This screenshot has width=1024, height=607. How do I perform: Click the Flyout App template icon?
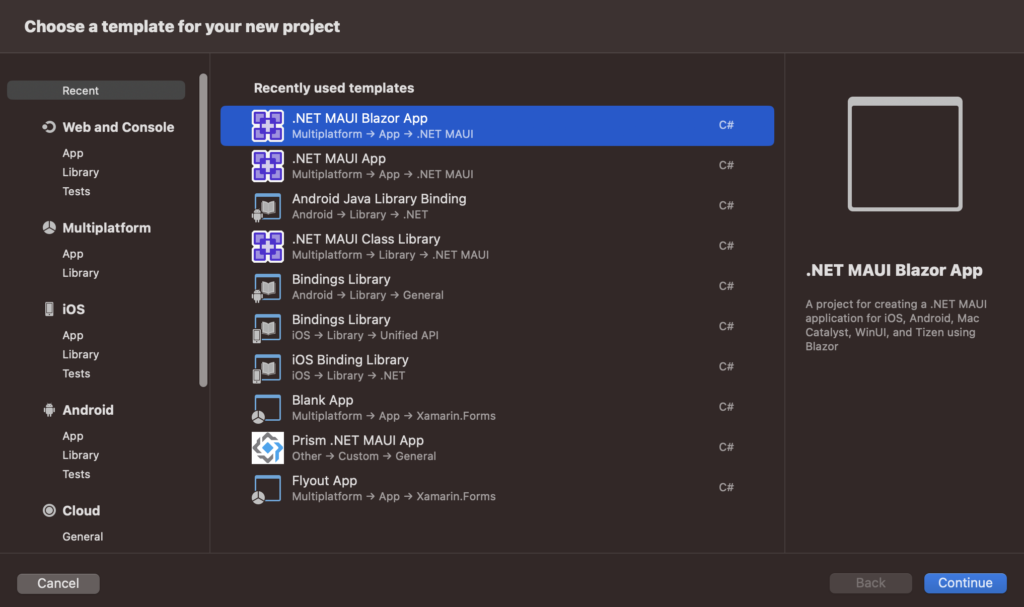[x=267, y=488]
